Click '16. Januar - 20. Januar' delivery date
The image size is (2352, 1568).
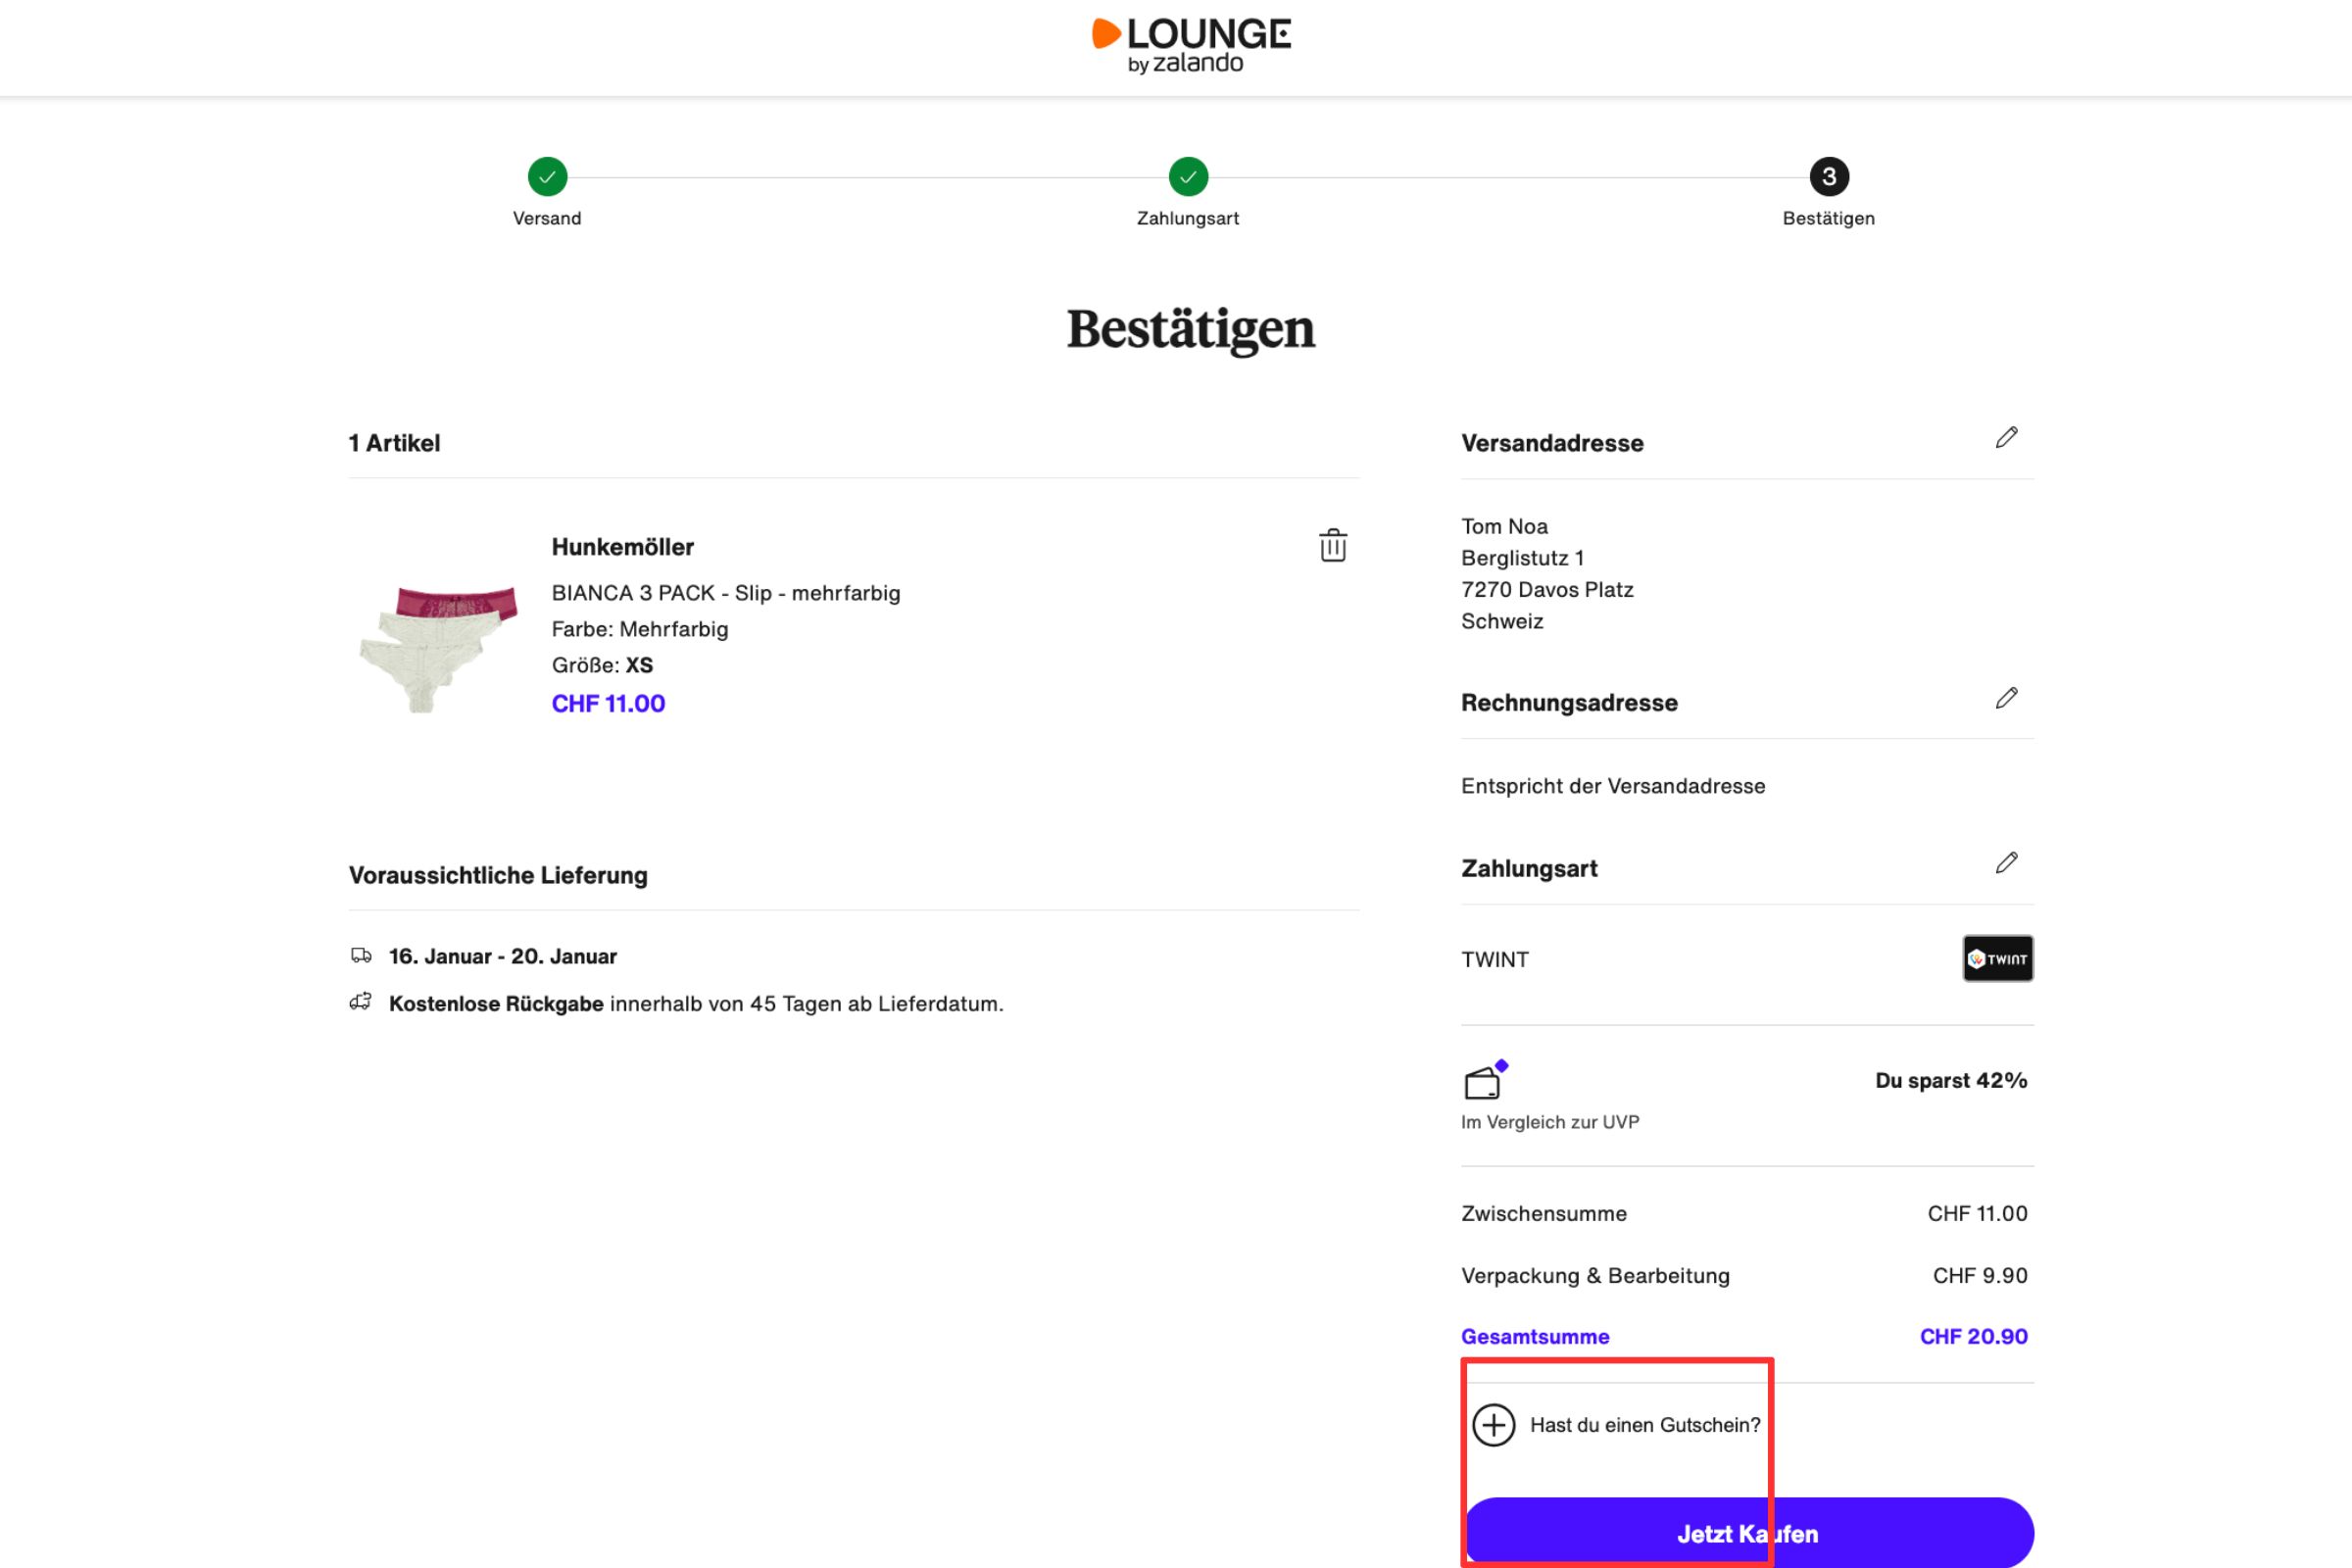pyautogui.click(x=502, y=956)
